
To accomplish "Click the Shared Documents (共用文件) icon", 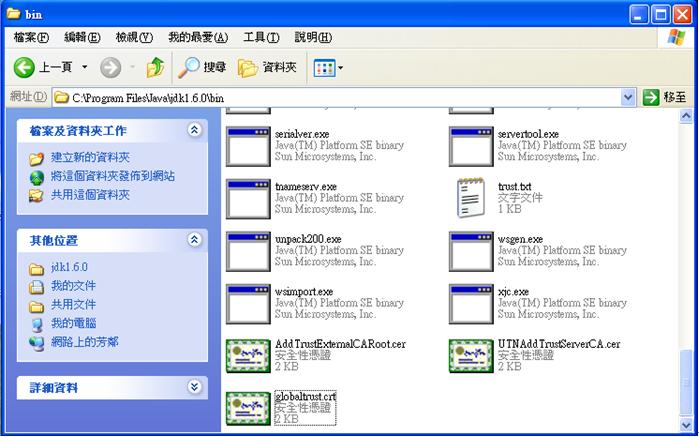I will [36, 306].
